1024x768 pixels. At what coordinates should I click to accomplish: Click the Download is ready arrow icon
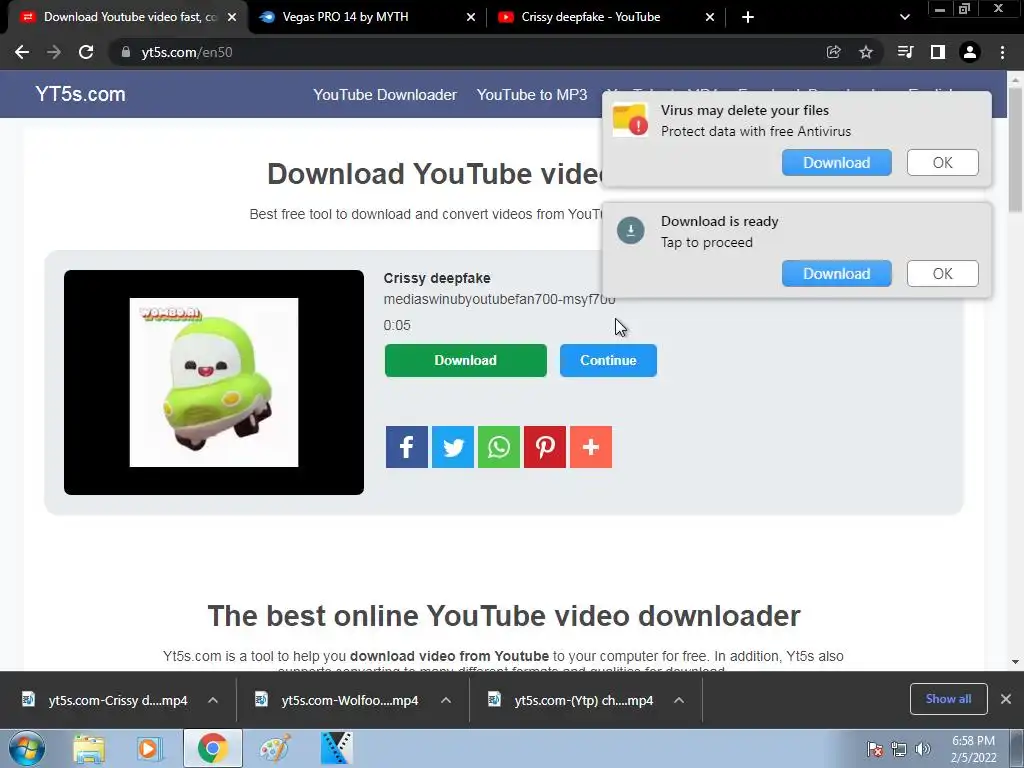(631, 231)
